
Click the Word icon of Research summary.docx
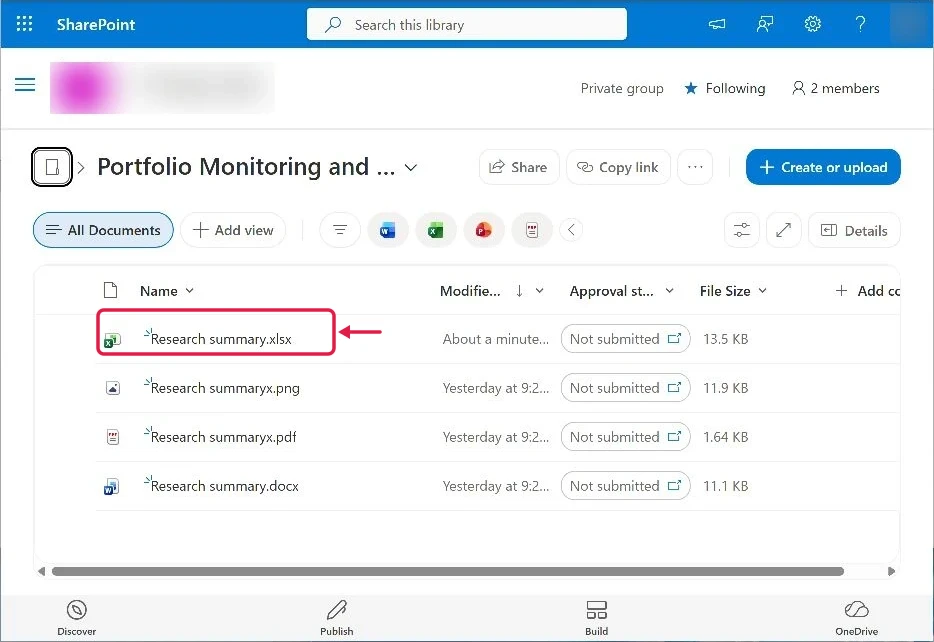[111, 487]
